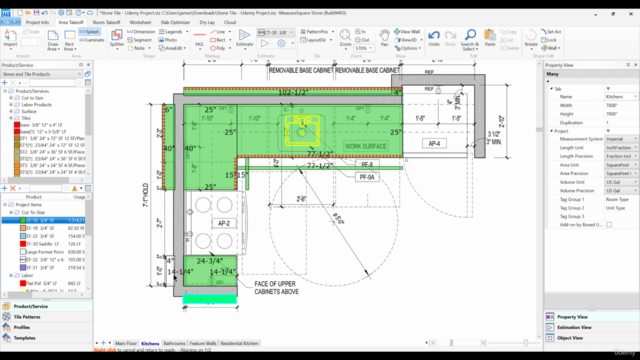The height and width of the screenshot is (360, 640).
Task: Click the estimate settings gear icon
Action: [x=281, y=43]
